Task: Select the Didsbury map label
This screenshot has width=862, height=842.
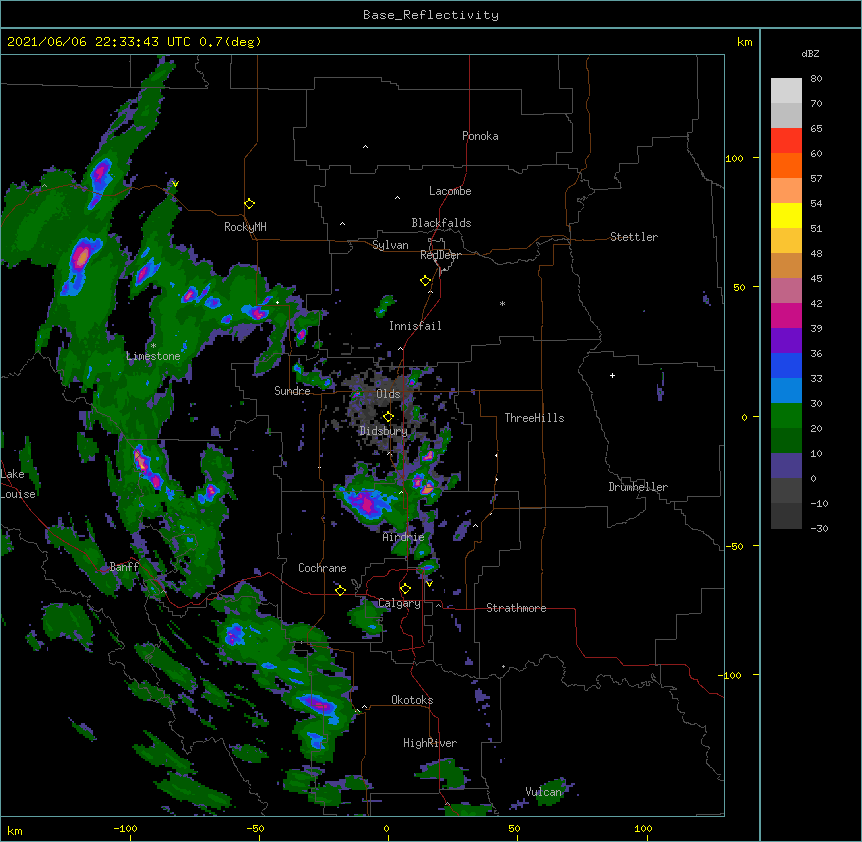Action: coord(384,431)
